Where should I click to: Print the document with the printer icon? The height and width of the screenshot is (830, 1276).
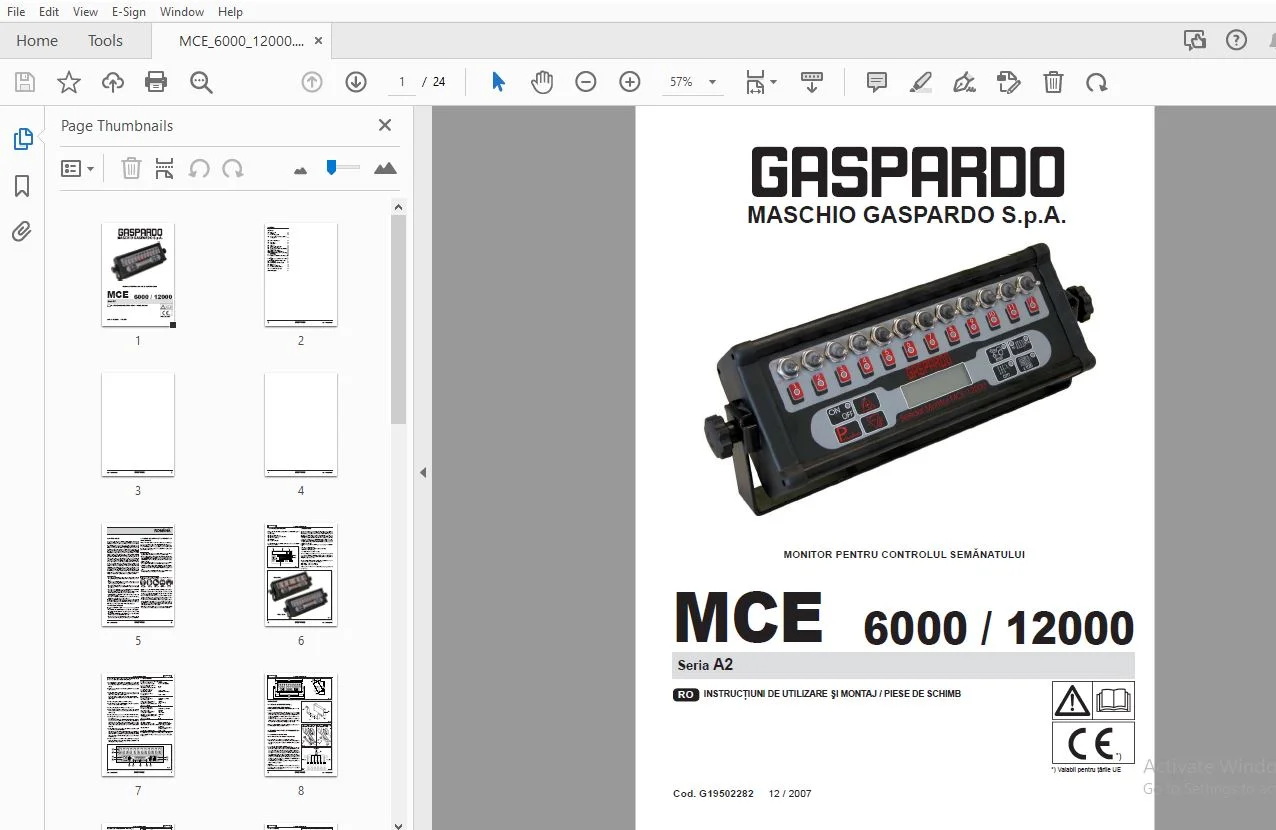tap(156, 82)
